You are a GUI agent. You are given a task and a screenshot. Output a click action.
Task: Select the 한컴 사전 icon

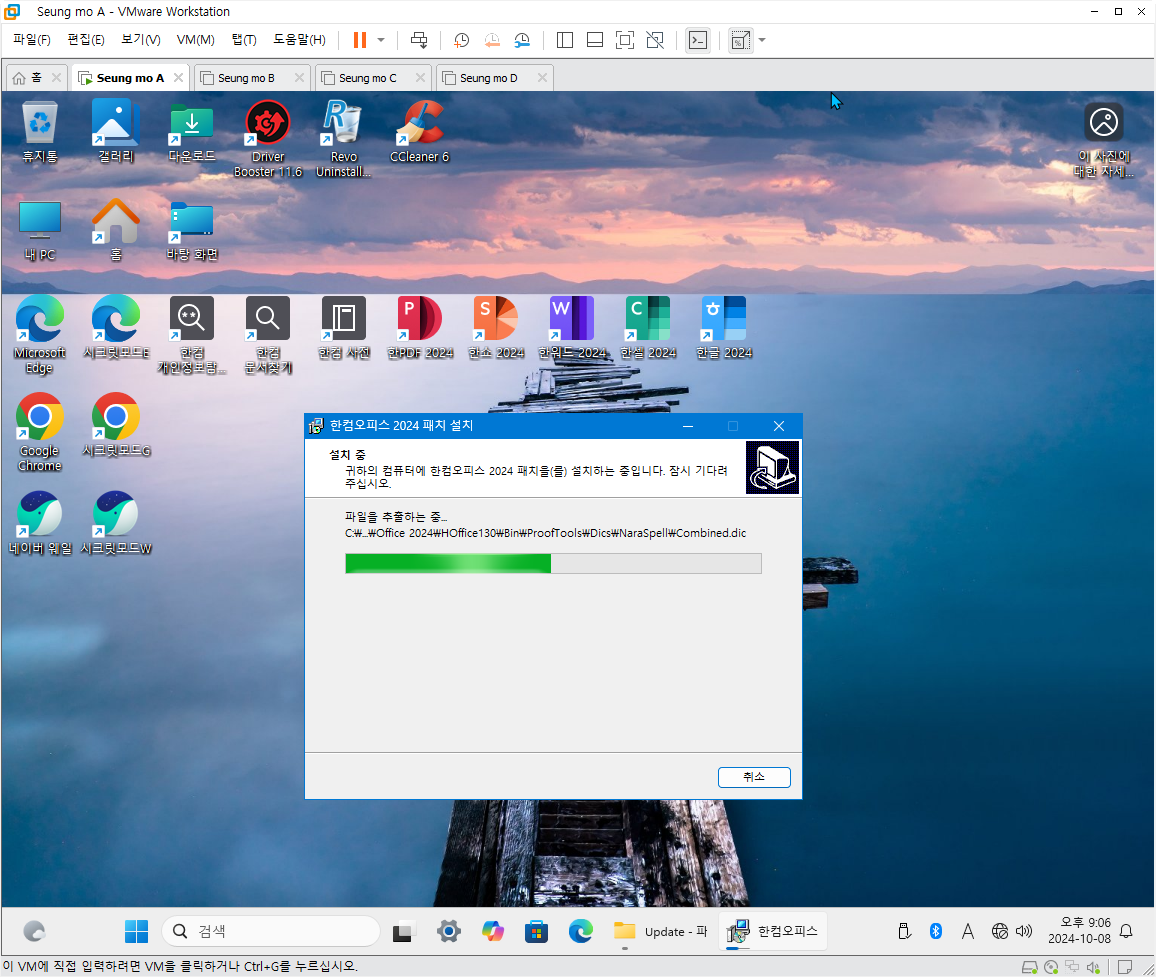pyautogui.click(x=344, y=328)
